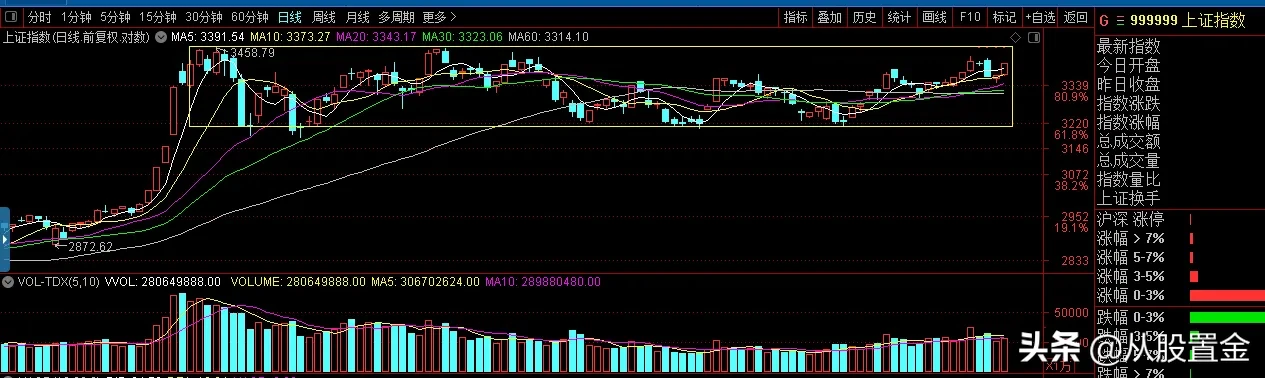
Task: Click the 返回 back button
Action: pos(1075,17)
